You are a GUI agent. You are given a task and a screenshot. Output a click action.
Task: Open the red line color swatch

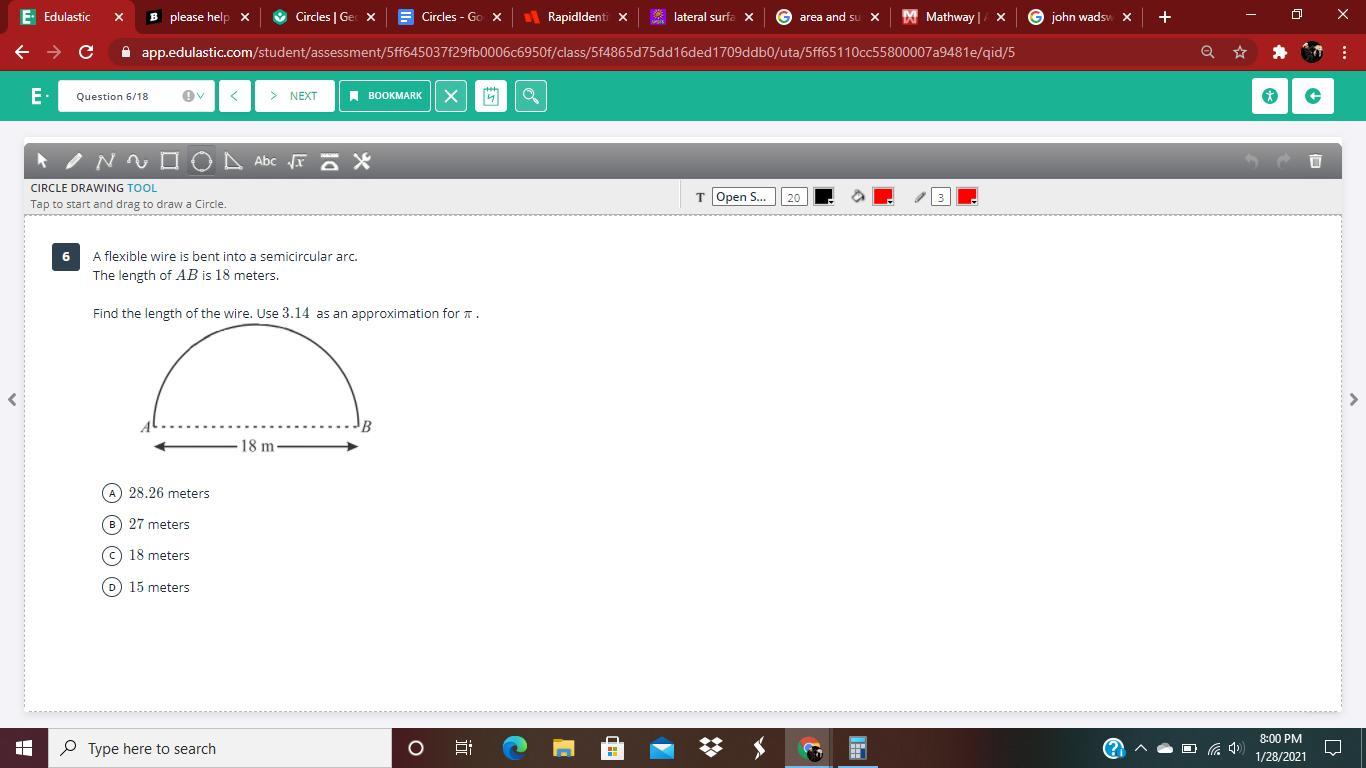tap(967, 197)
